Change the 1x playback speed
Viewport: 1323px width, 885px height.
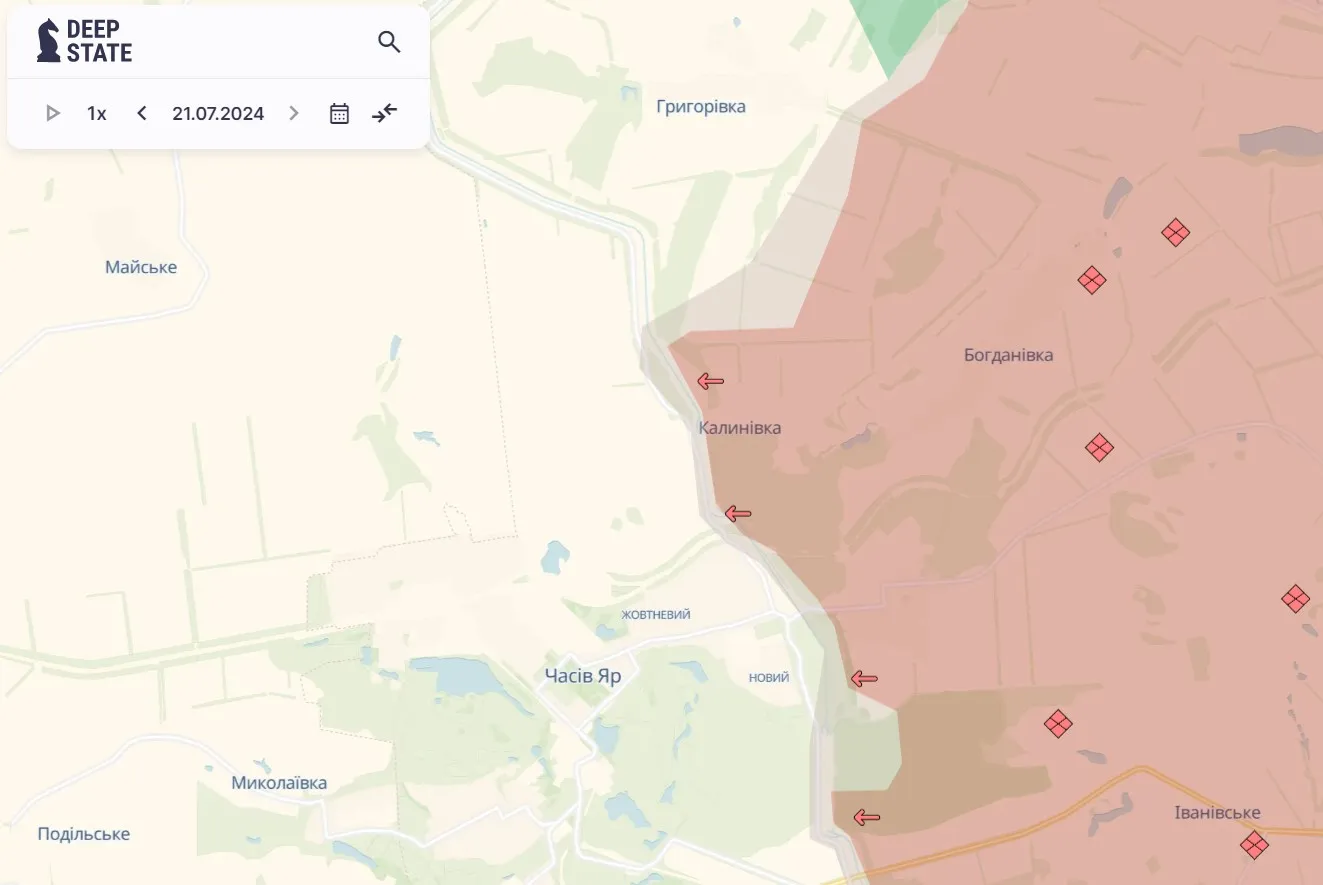tap(96, 113)
